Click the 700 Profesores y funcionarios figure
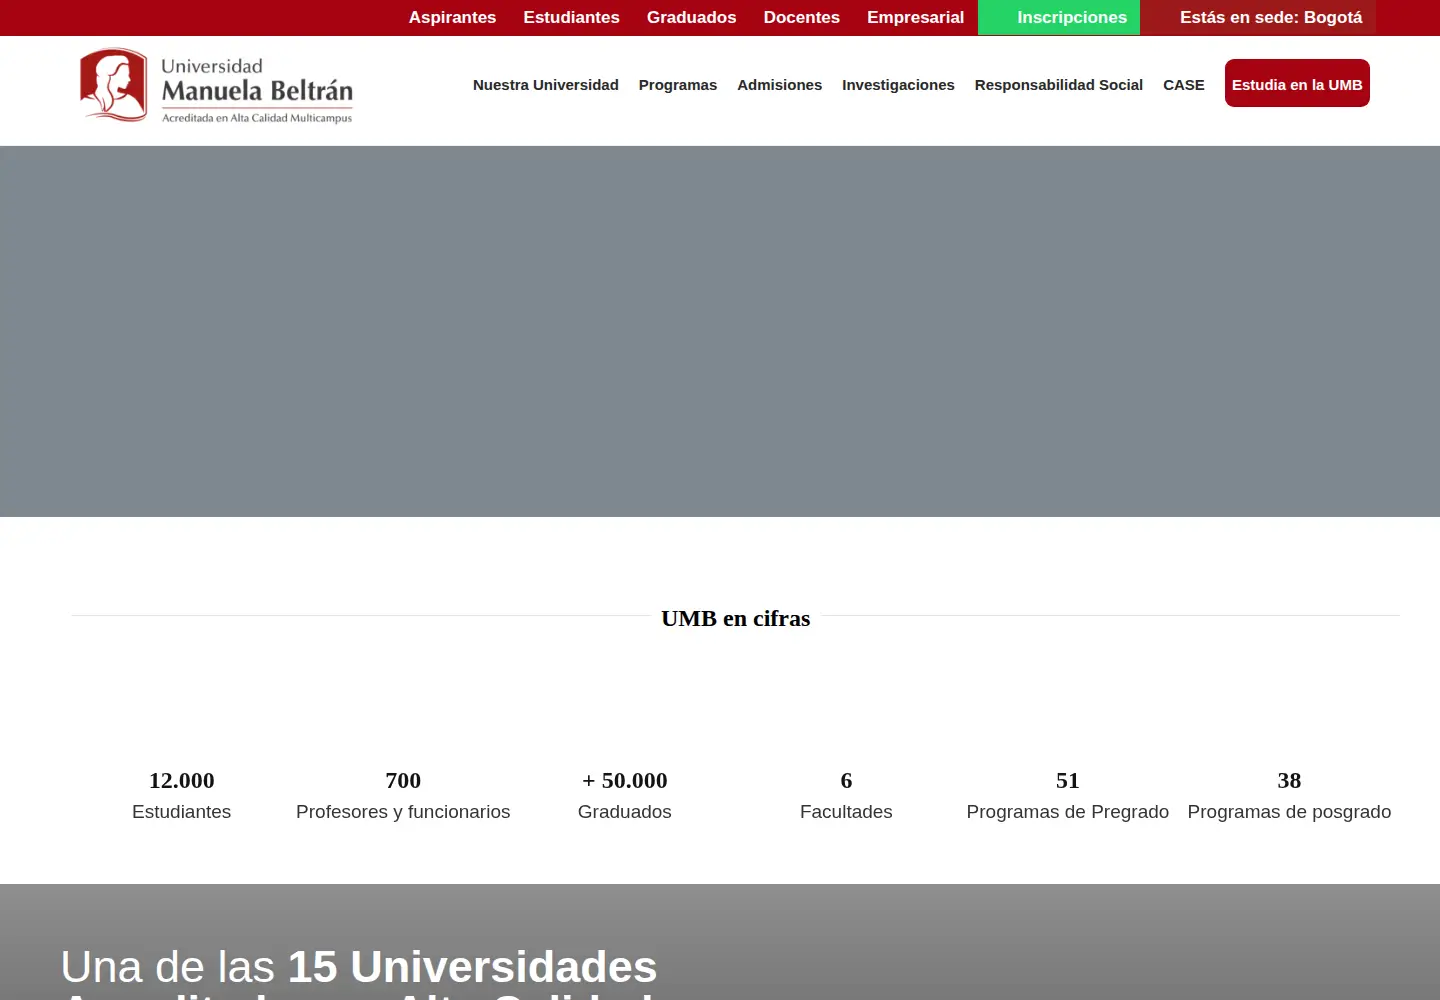This screenshot has width=1440, height=1000. pos(403,795)
